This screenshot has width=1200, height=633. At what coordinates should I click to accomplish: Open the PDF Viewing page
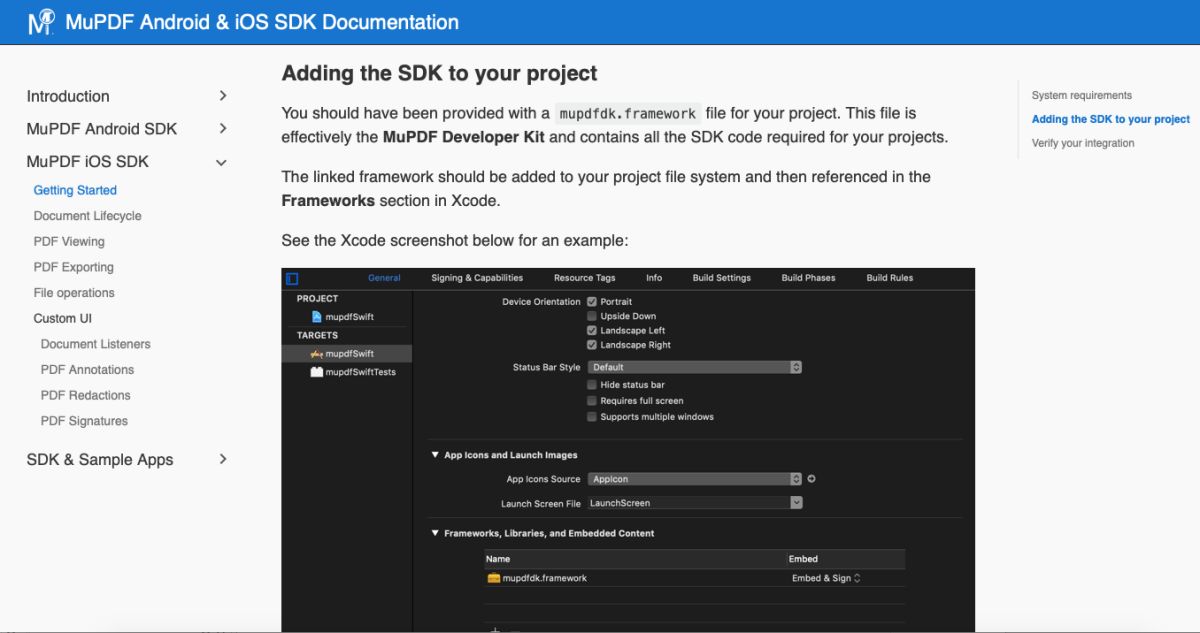point(69,242)
